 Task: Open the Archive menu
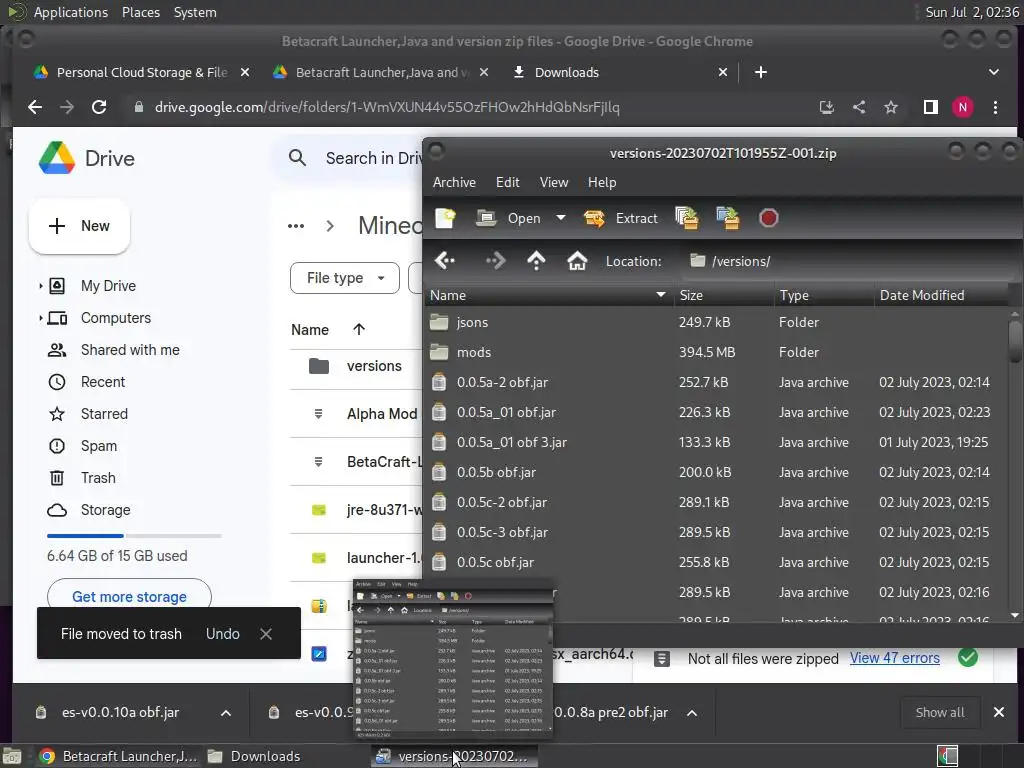(x=455, y=182)
